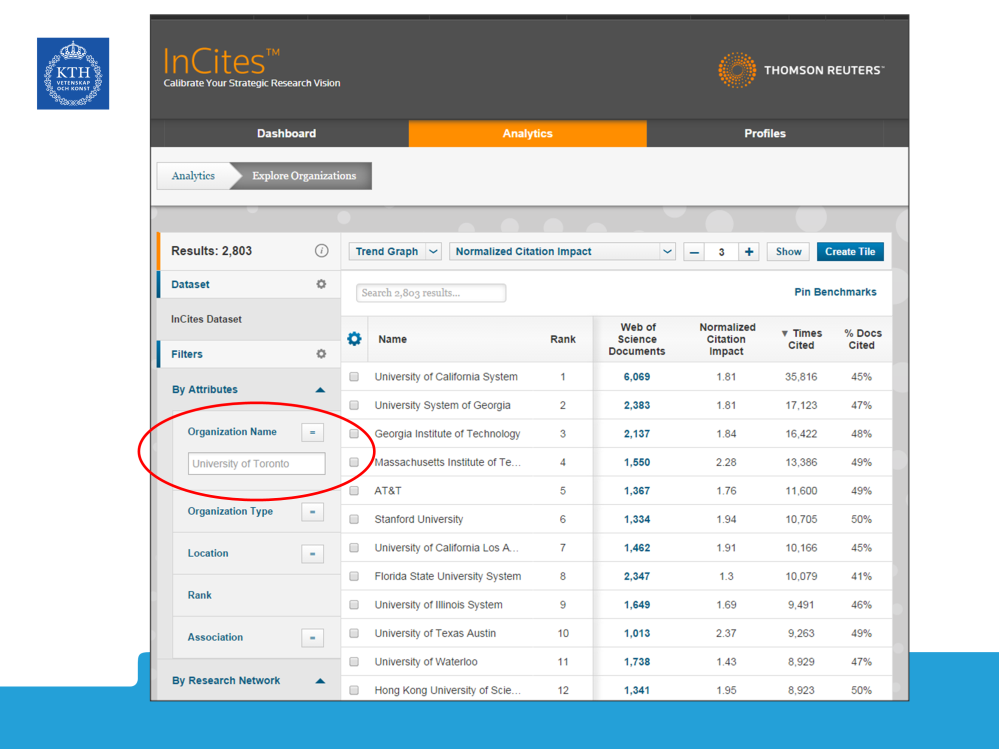This screenshot has height=749, width=999.
Task: Click the Pin Benchmarks link
Action: 835,292
